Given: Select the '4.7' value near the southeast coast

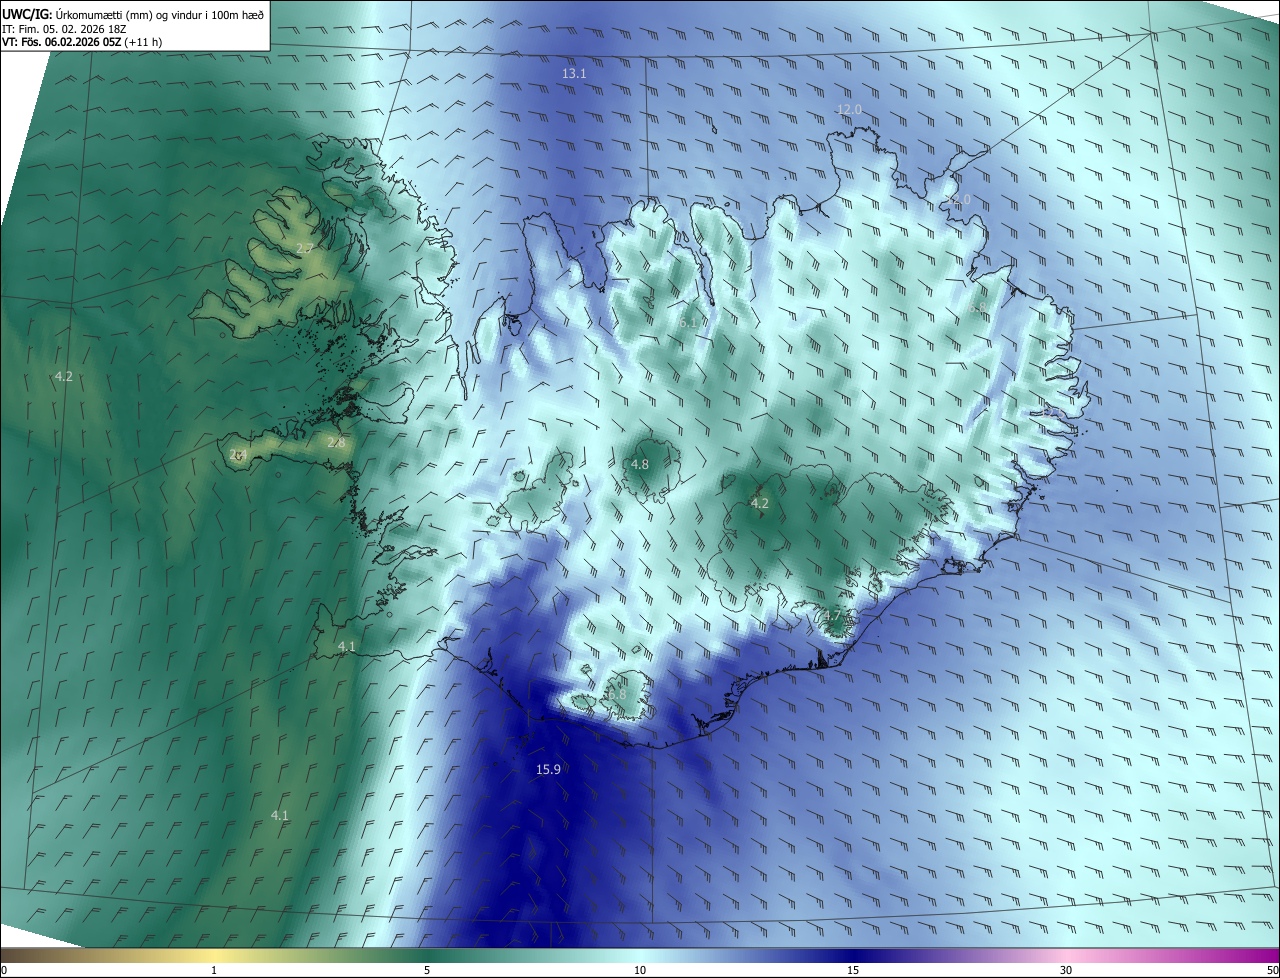Looking at the screenshot, I should 832,615.
